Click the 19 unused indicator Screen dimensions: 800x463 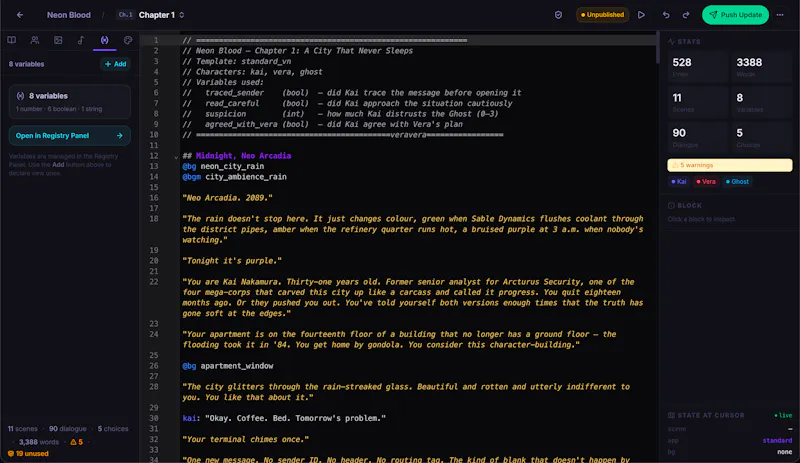pos(28,453)
